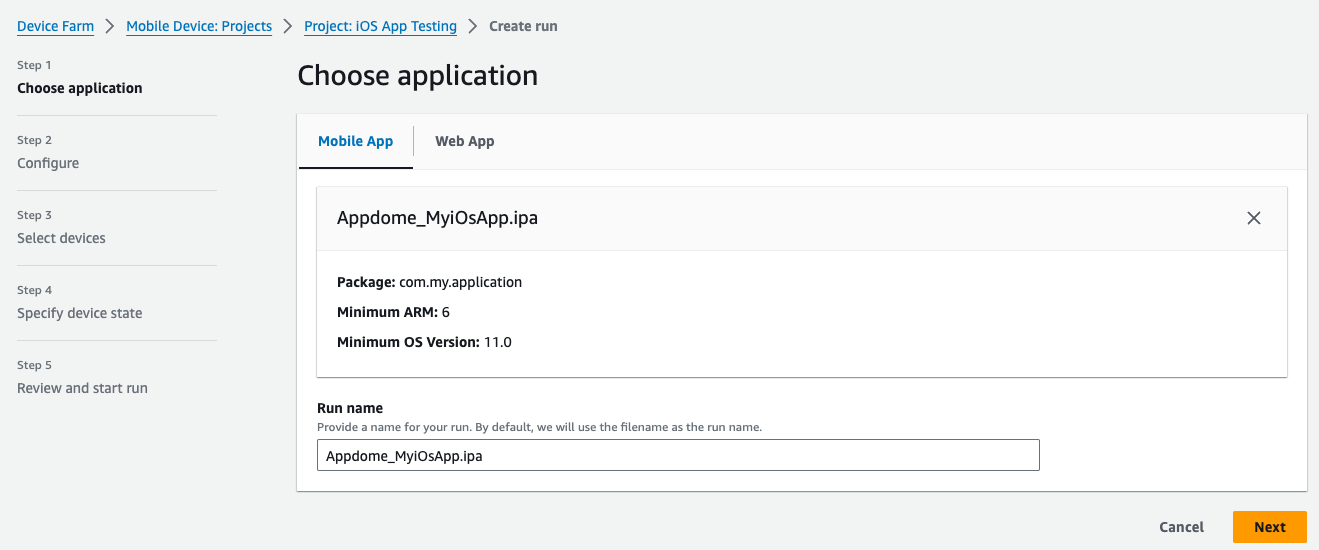The image size is (1319, 550).
Task: Navigate to Project: iOS App Testing
Action: (380, 27)
